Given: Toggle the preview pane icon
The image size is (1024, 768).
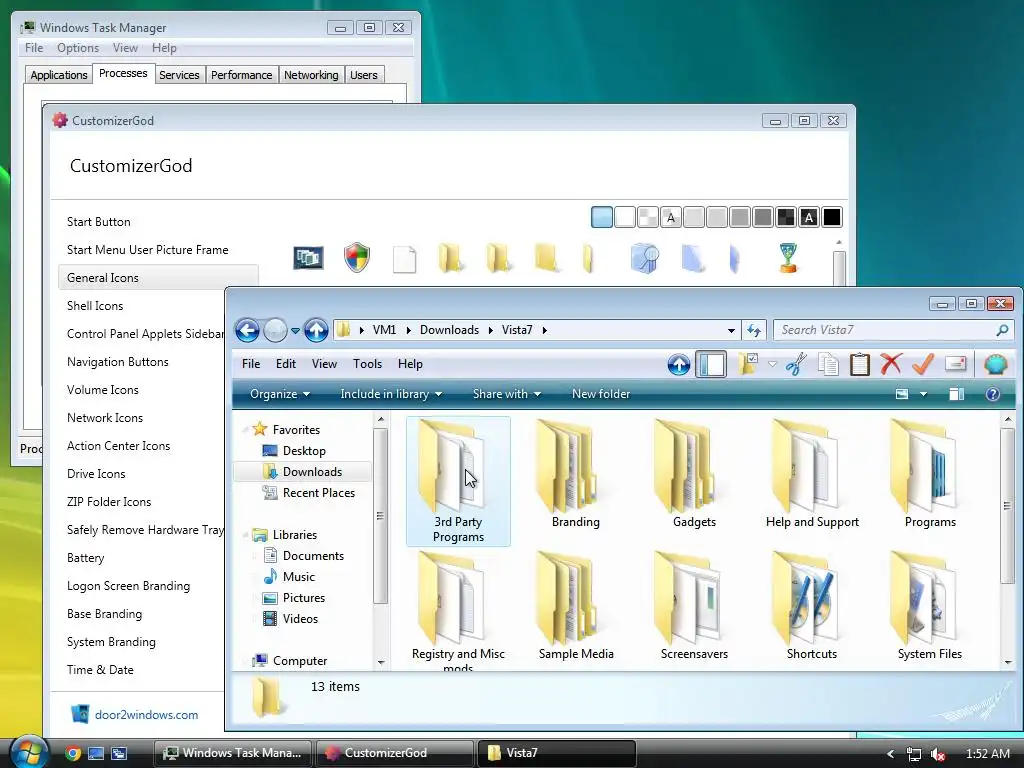Looking at the screenshot, I should [957, 394].
